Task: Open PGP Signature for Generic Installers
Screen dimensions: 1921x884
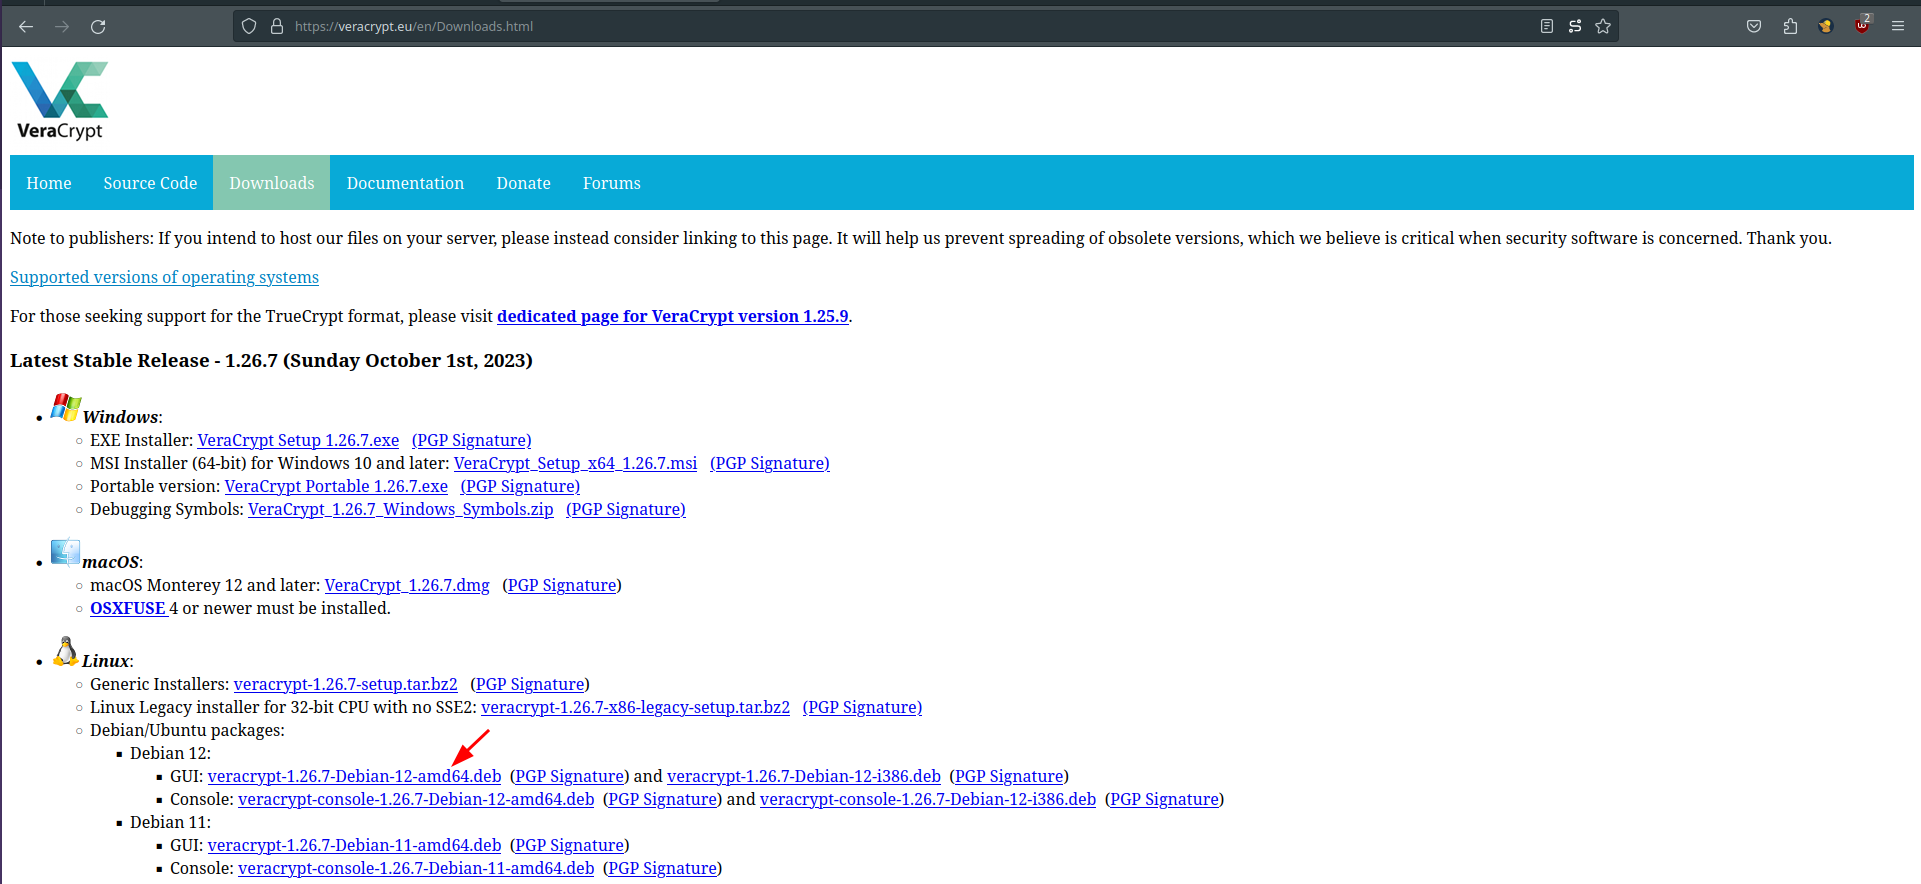Action: point(530,684)
